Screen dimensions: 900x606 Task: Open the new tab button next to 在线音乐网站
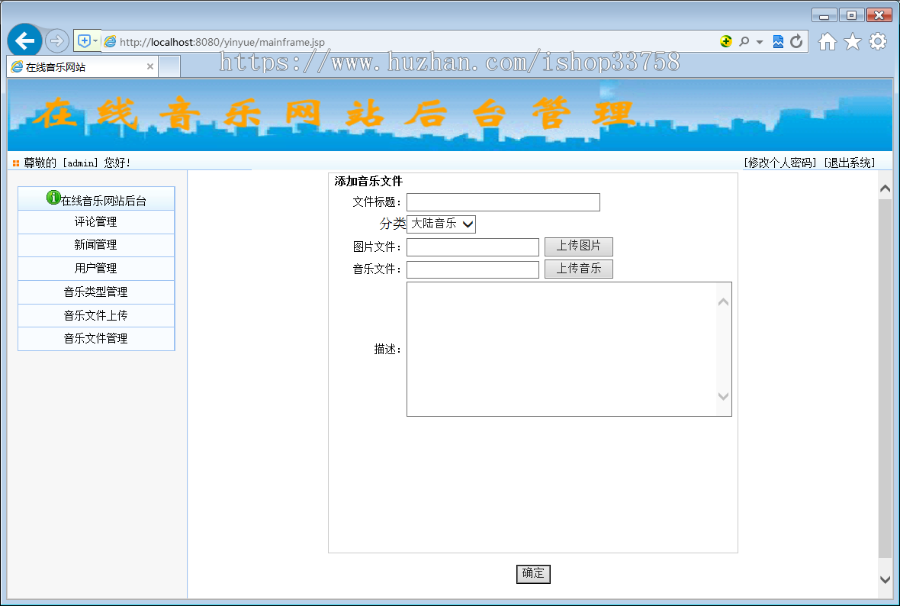[x=170, y=66]
